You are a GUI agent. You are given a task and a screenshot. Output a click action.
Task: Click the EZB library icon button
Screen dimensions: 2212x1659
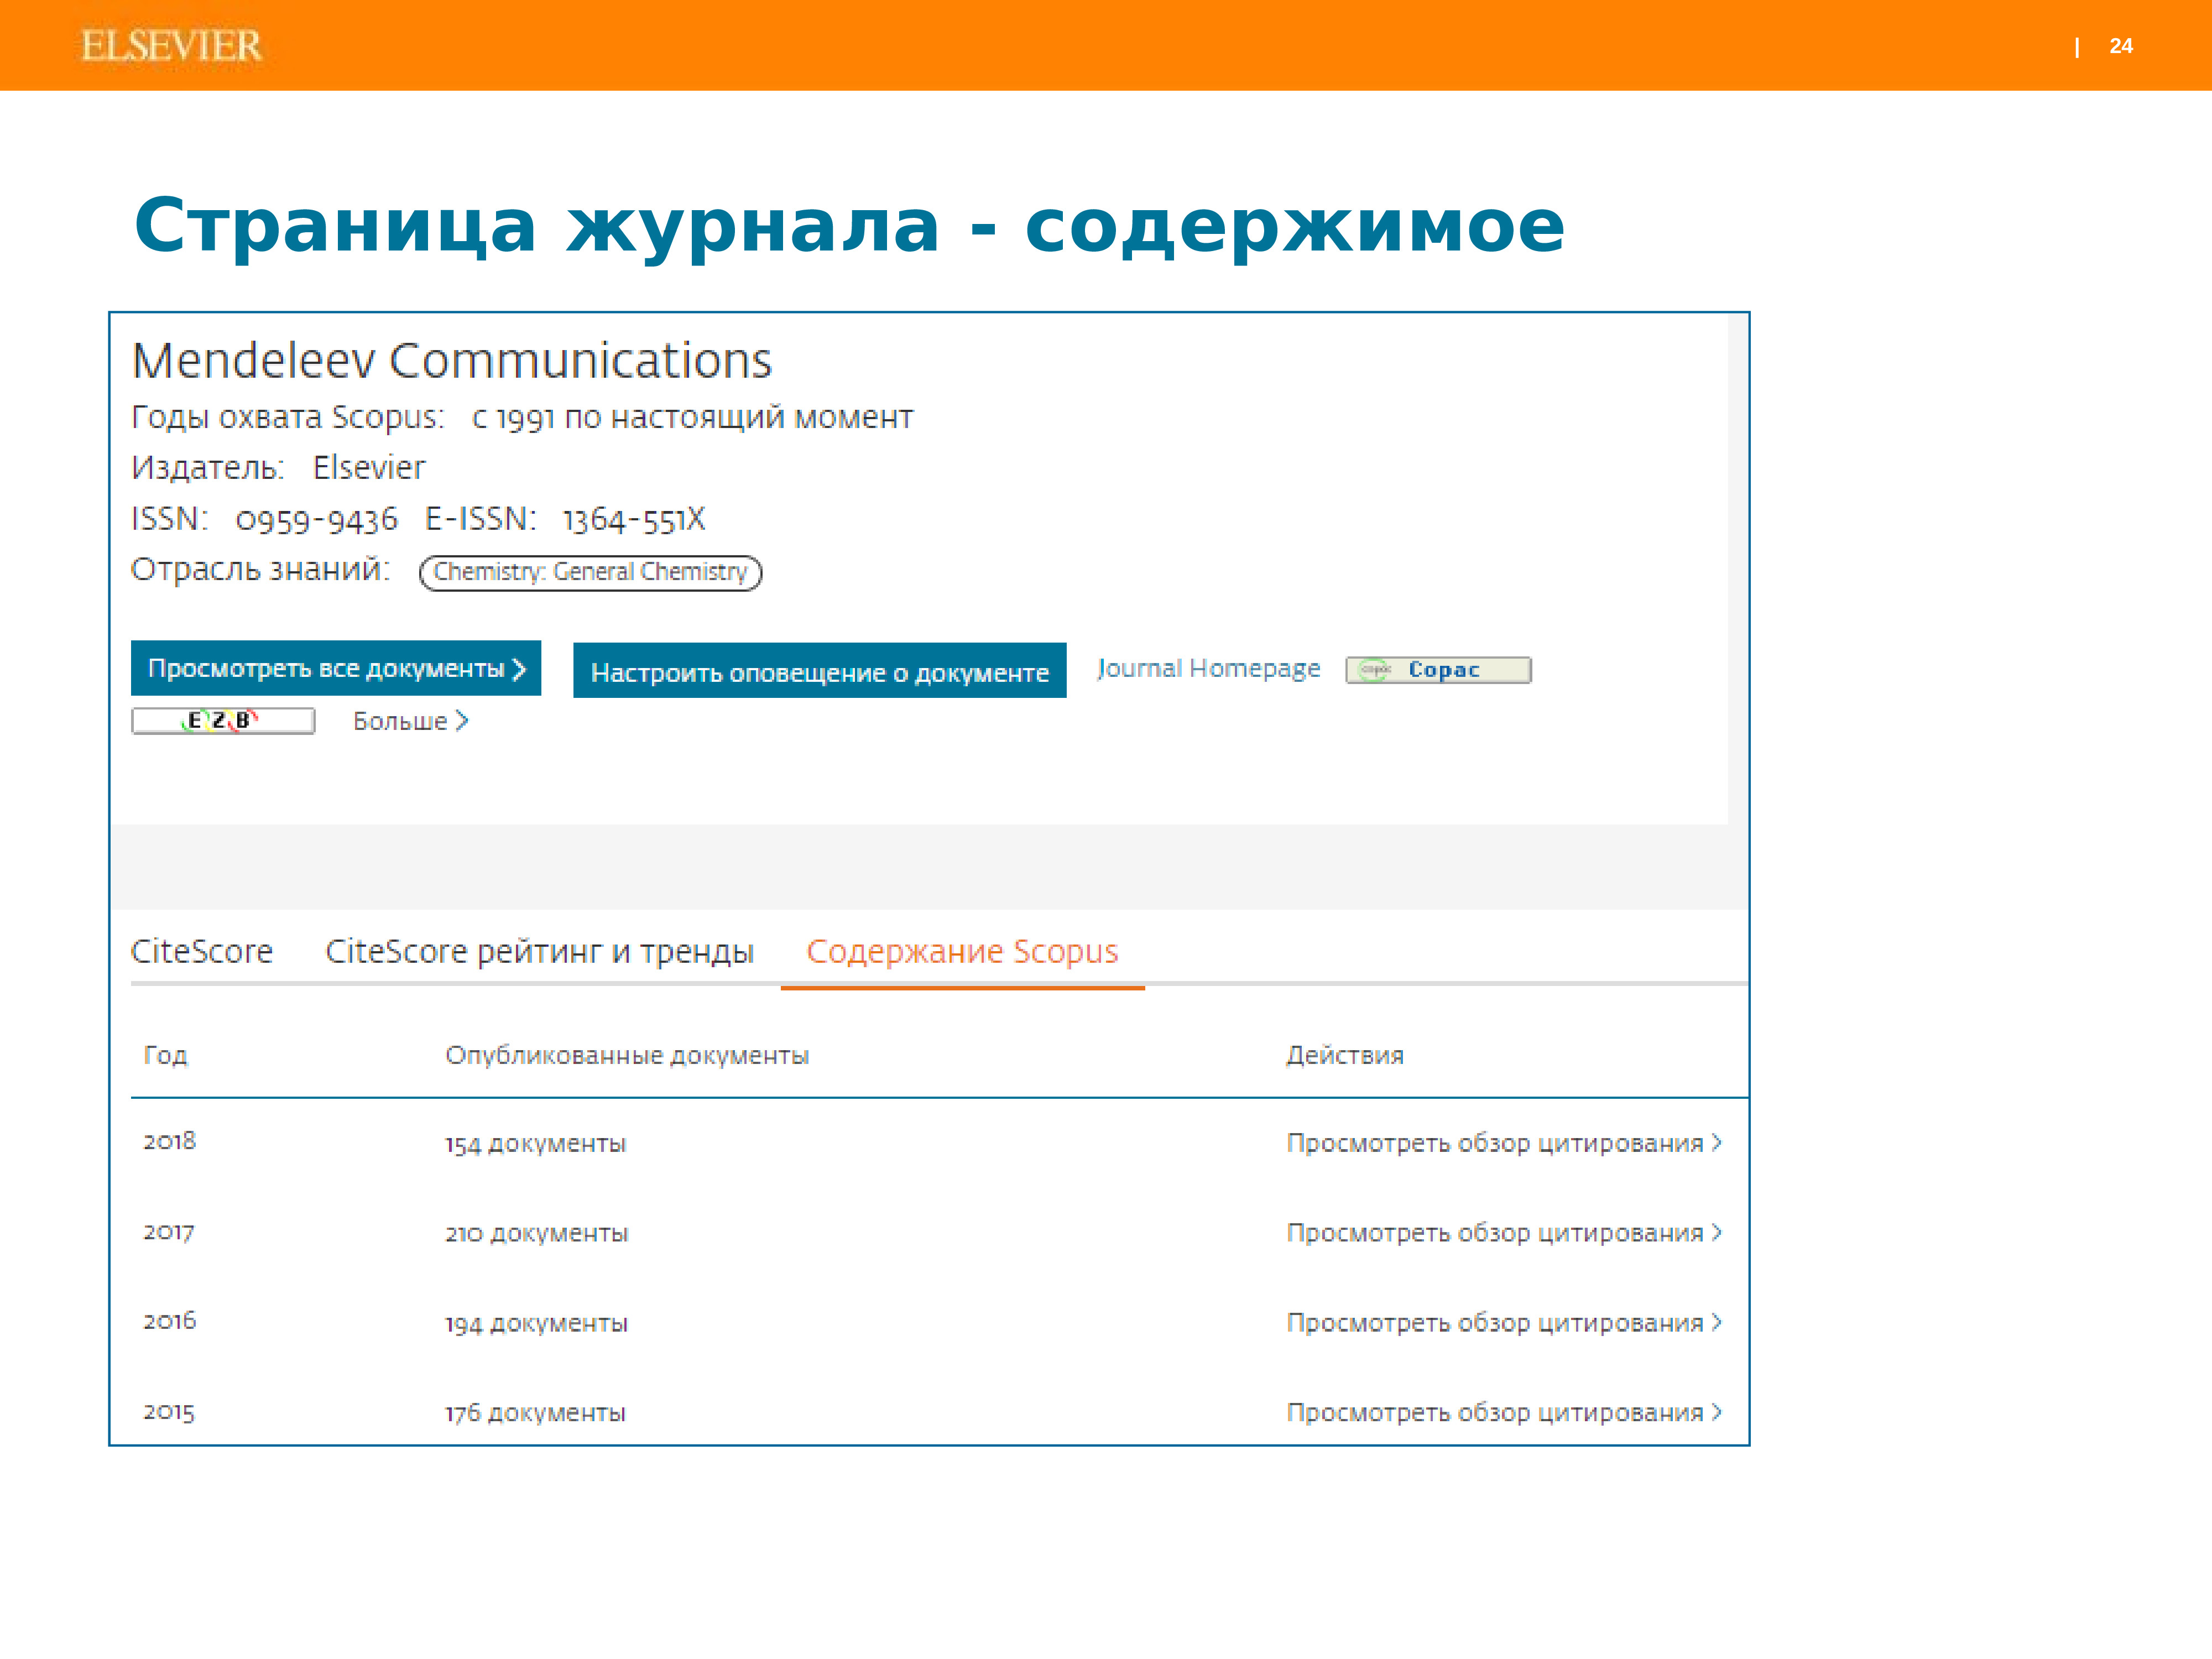[223, 721]
